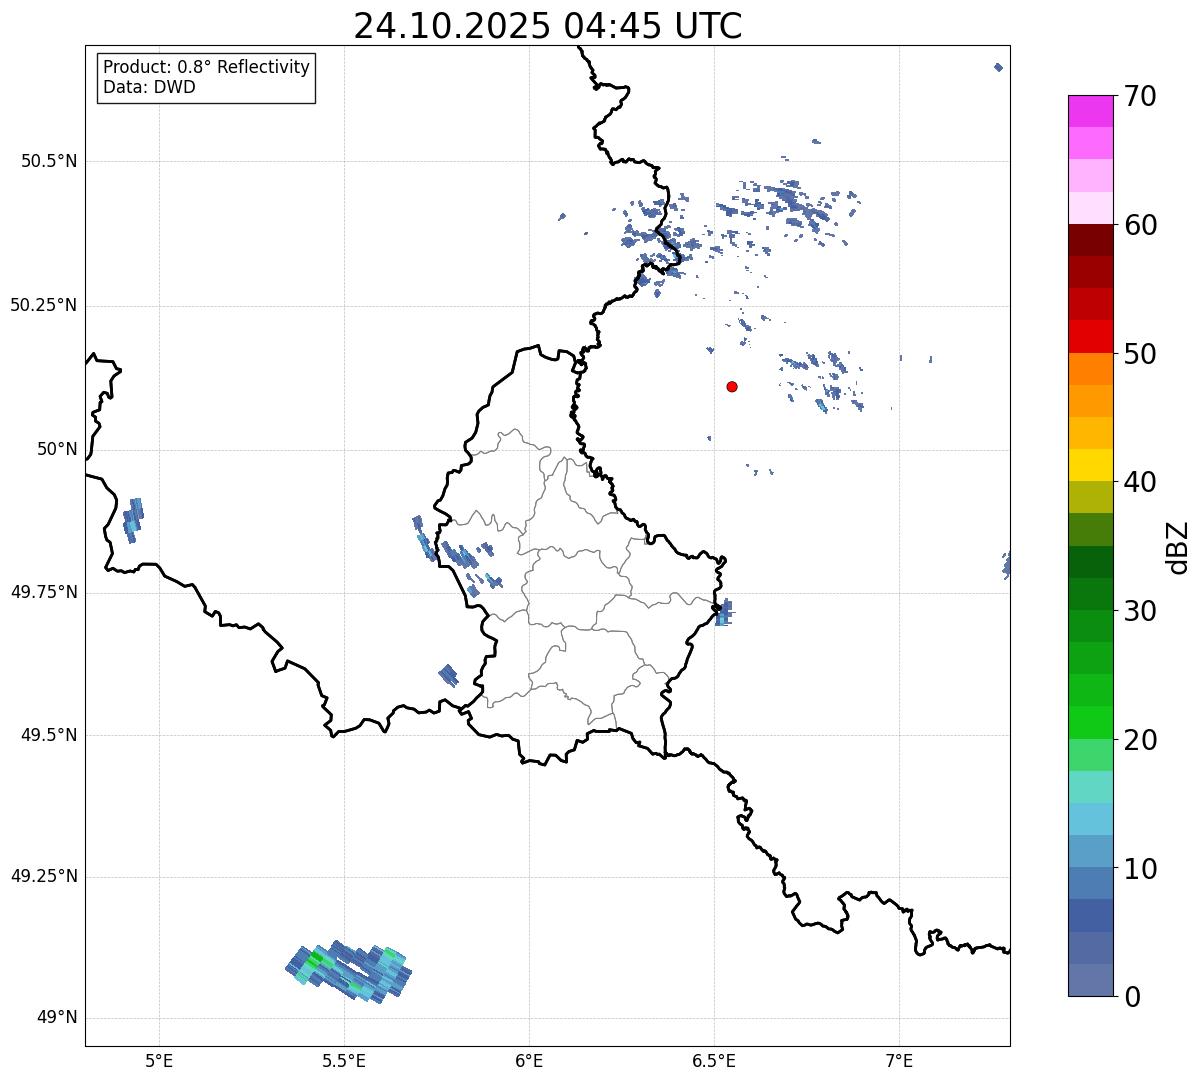Click the title "24.10.2025 04:45 UTC"
This screenshot has height=1081, width=1202.
point(548,26)
